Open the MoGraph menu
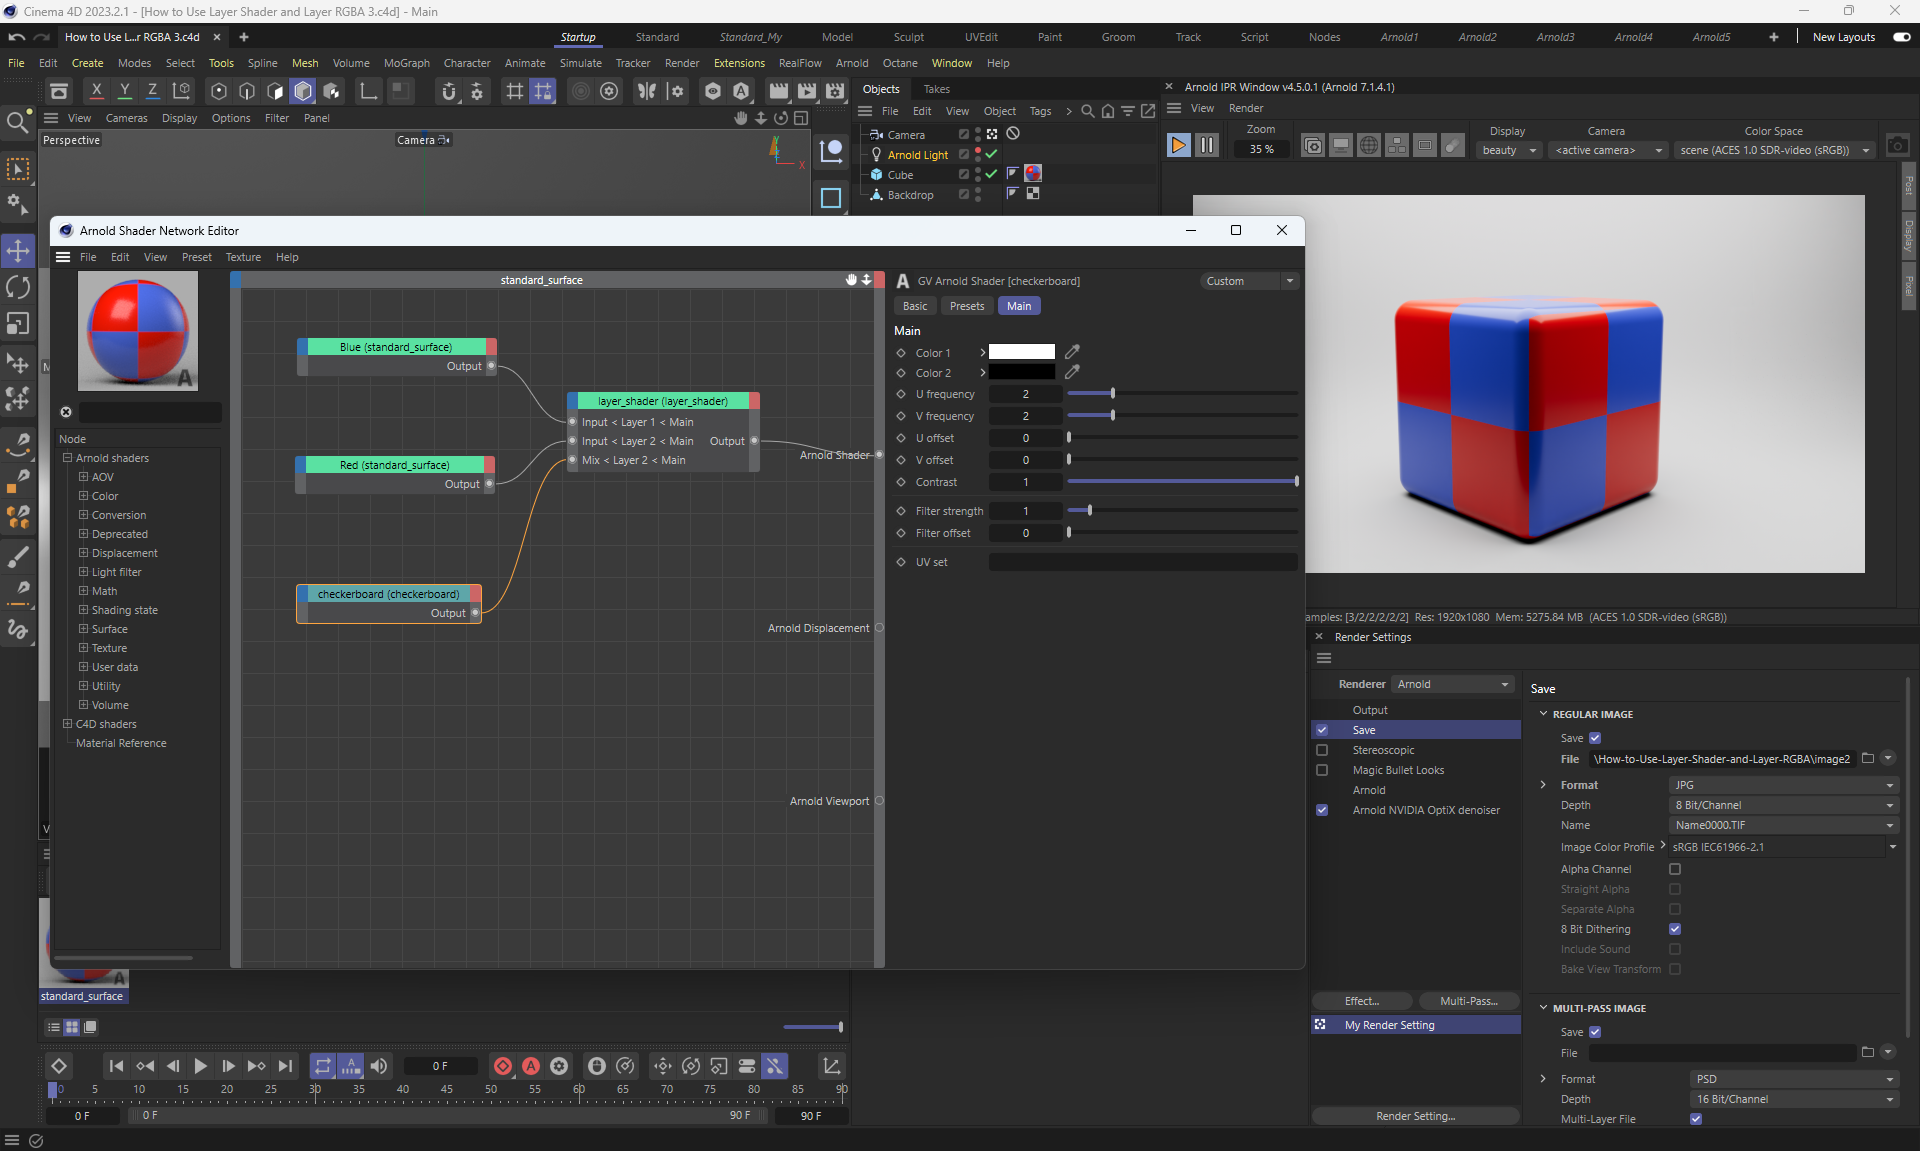The height and width of the screenshot is (1151, 1920). pyautogui.click(x=406, y=63)
